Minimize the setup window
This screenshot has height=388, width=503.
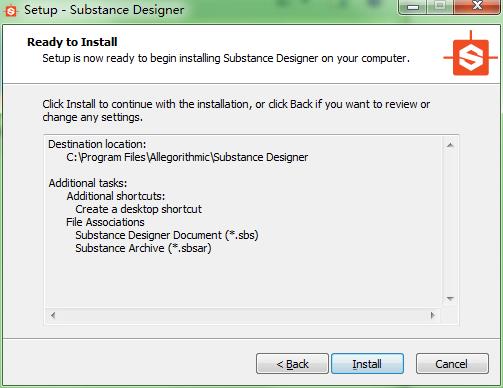(413, 6)
